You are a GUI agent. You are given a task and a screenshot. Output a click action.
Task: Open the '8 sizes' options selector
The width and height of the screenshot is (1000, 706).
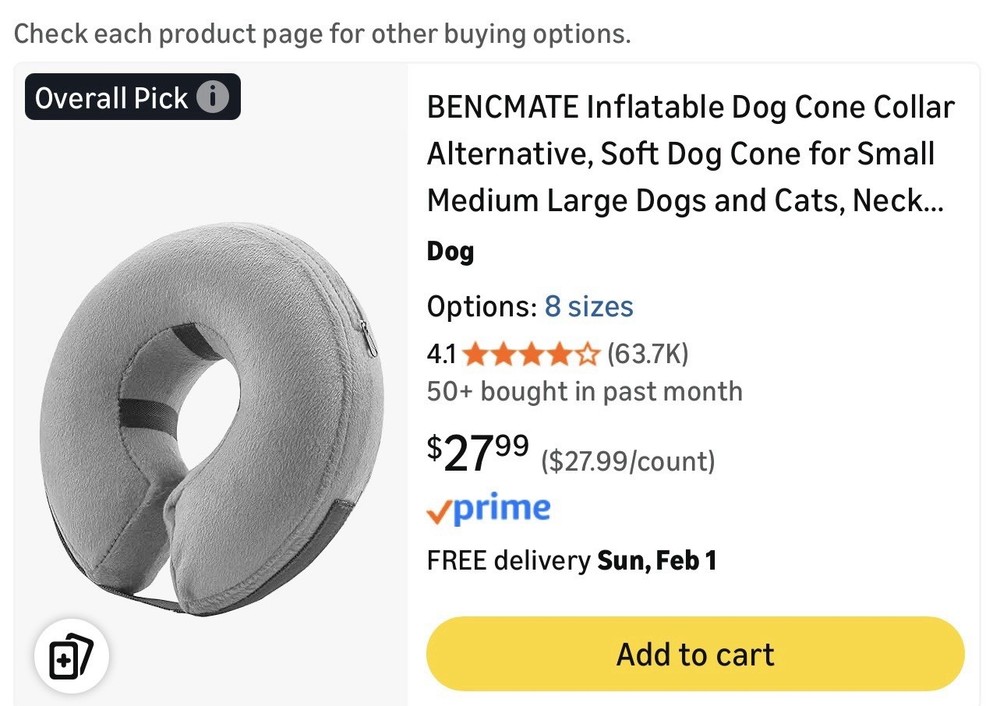coord(589,307)
